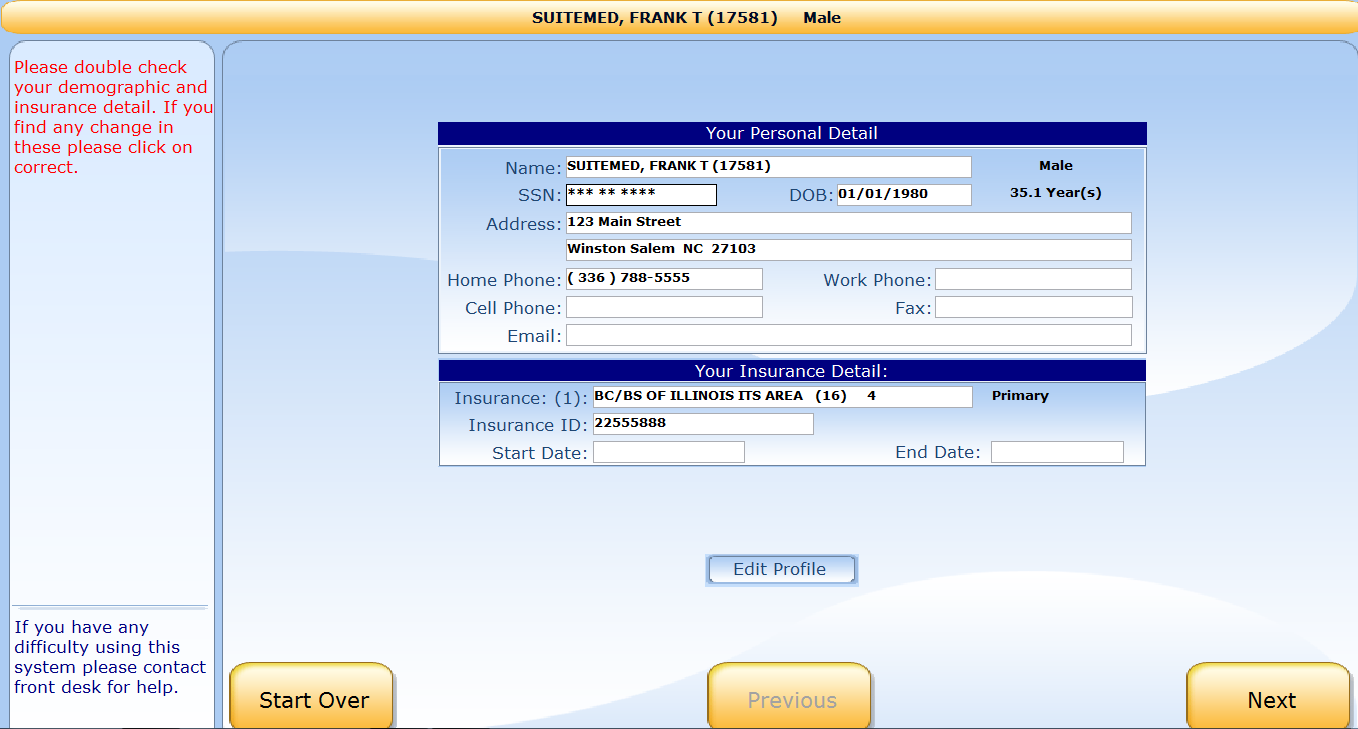Click the 'Insurance ID:' label
The height and width of the screenshot is (729, 1358).
coord(528,425)
